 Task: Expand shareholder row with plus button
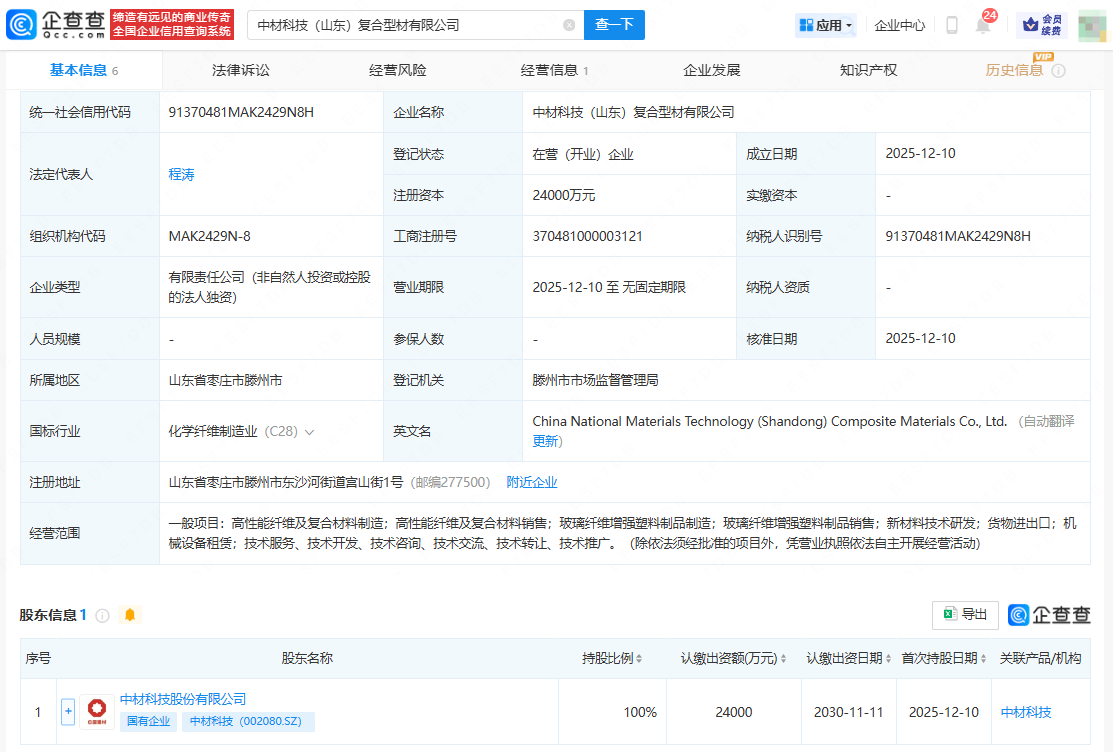click(68, 713)
